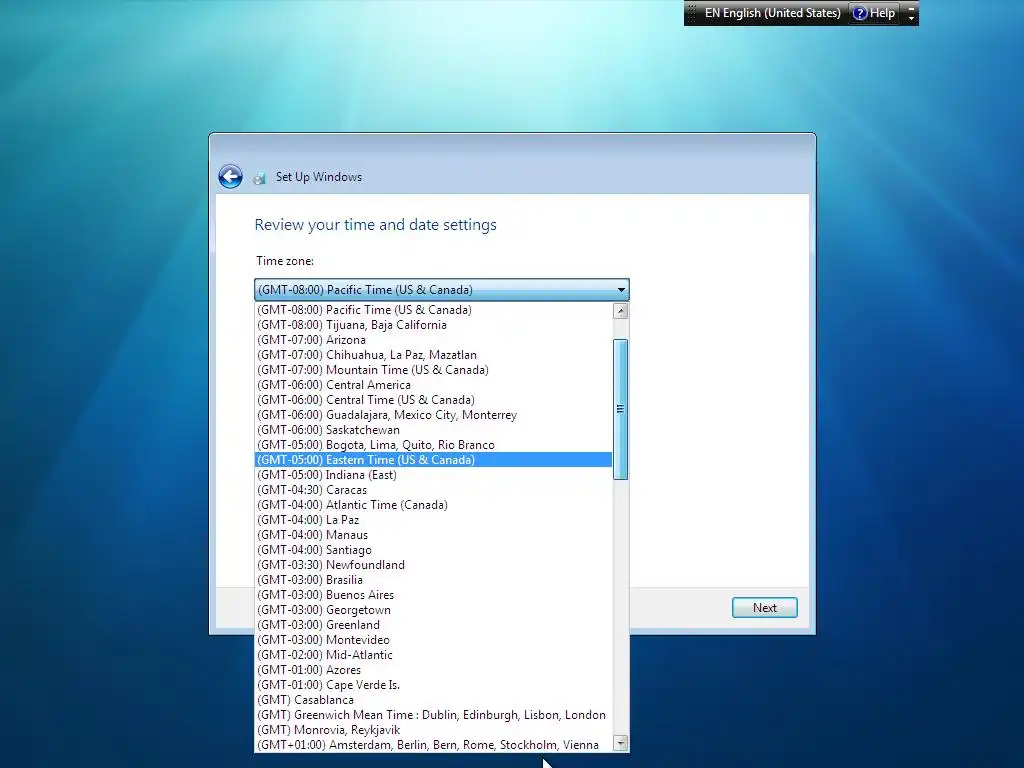Select highlighted Eastern Time (US & Canada)
This screenshot has height=768, width=1024.
pyautogui.click(x=433, y=460)
